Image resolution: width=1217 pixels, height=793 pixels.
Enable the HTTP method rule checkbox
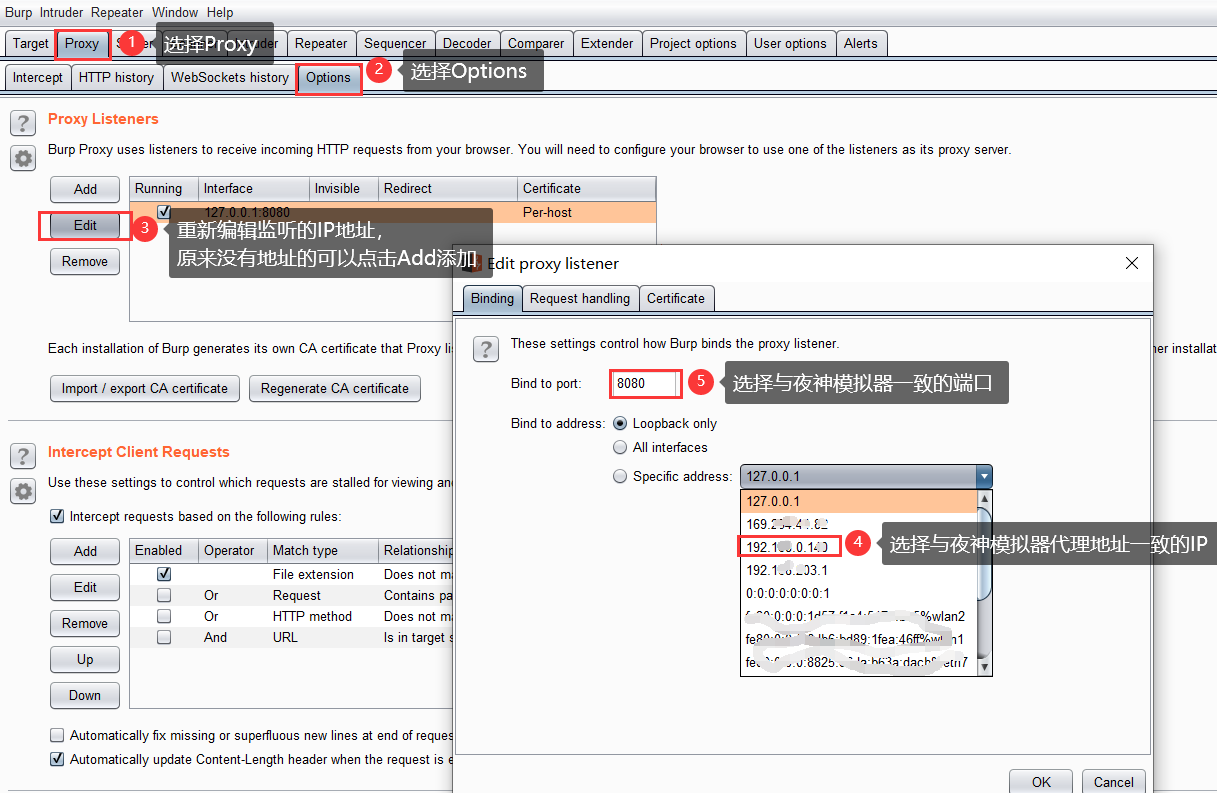pyautogui.click(x=164, y=616)
